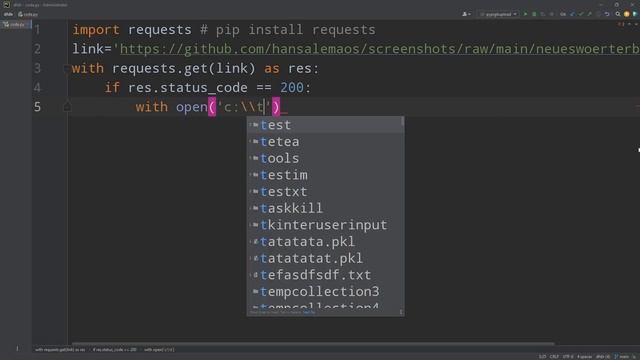Open the '4 spaces' indent setting

[584, 357]
